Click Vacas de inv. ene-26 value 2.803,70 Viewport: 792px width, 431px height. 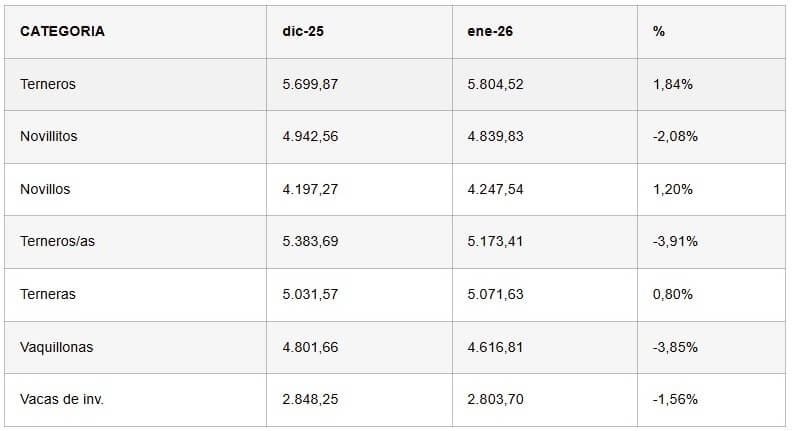495,399
